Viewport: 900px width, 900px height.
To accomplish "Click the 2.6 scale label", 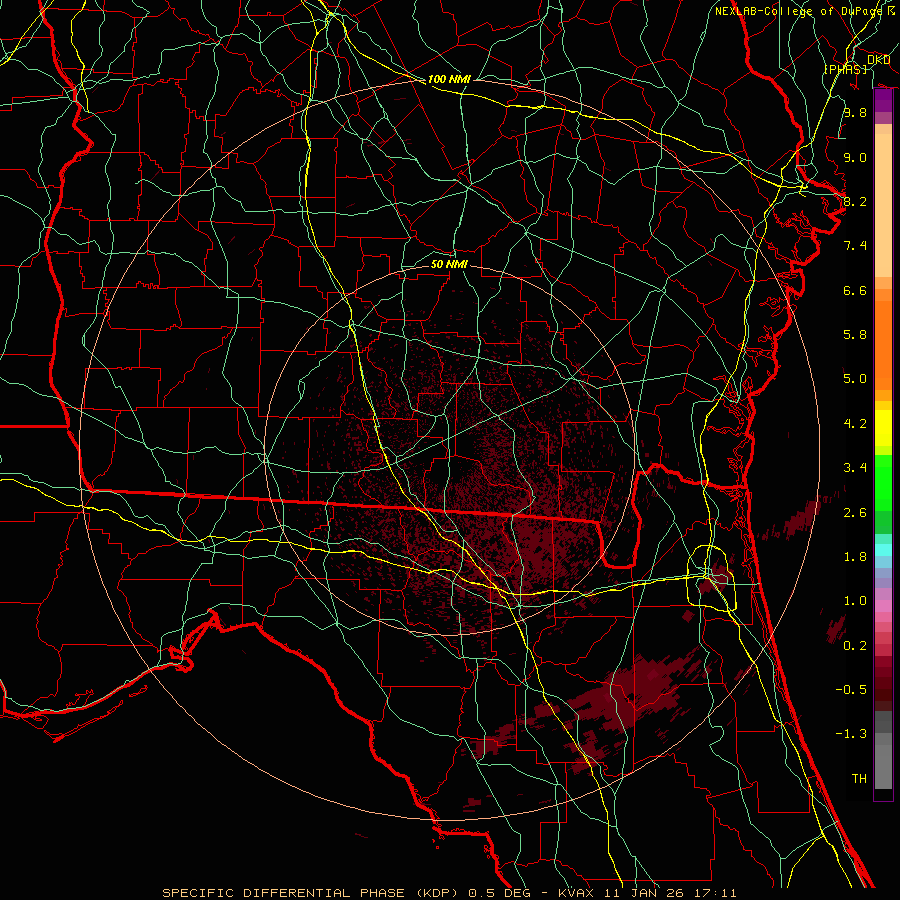I will (x=855, y=513).
